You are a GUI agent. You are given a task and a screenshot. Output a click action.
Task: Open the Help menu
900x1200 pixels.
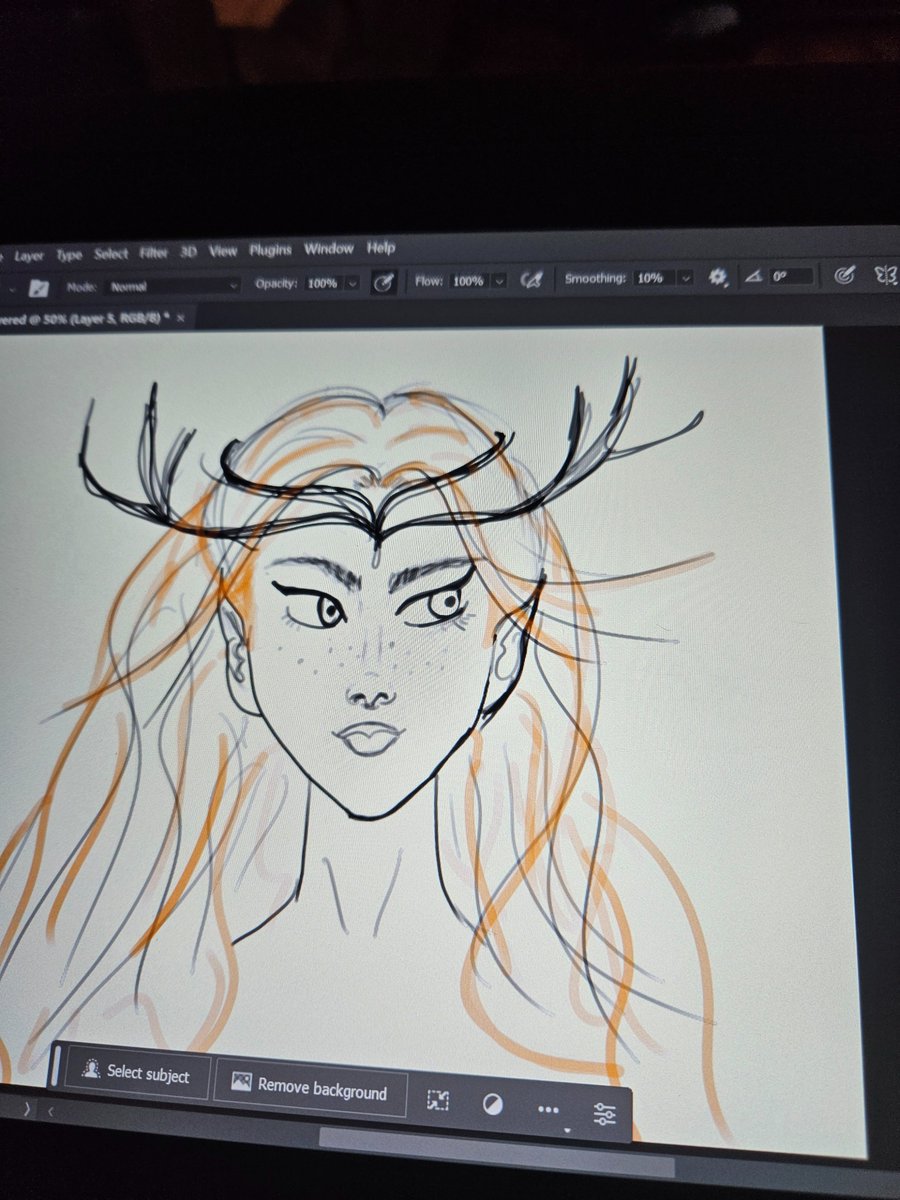pyautogui.click(x=381, y=248)
